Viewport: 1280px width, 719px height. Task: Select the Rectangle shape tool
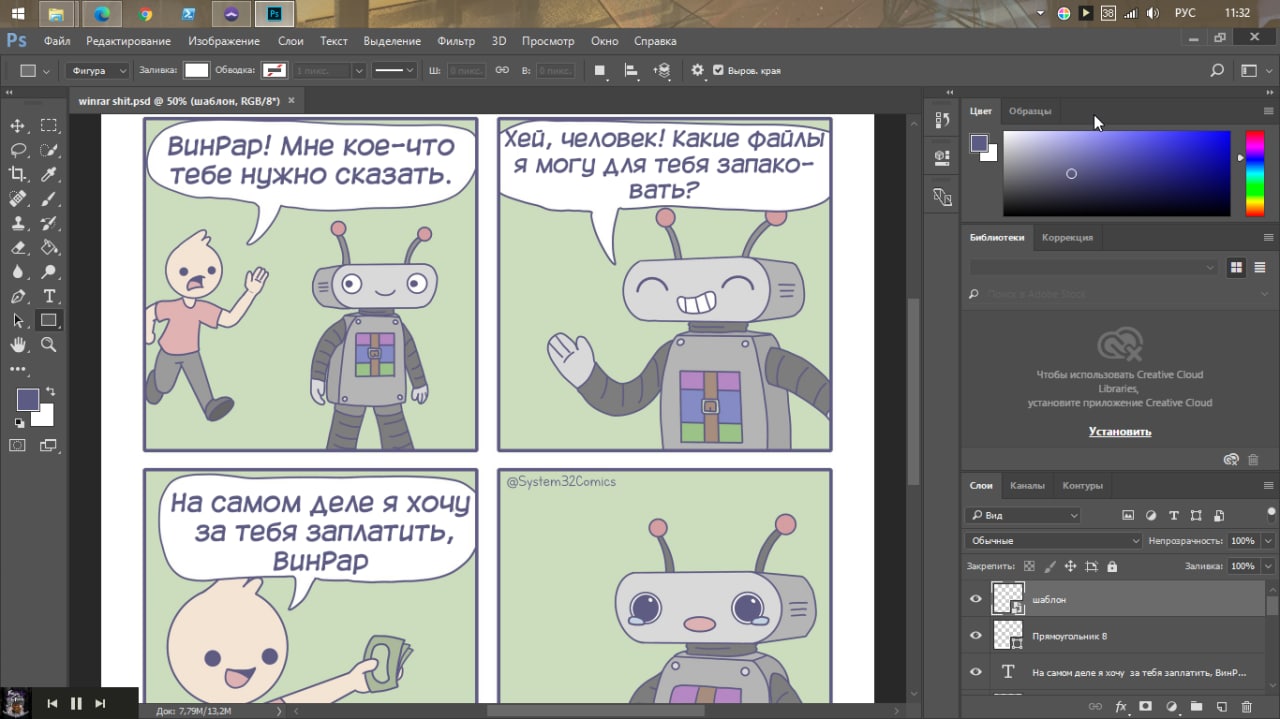[48, 320]
